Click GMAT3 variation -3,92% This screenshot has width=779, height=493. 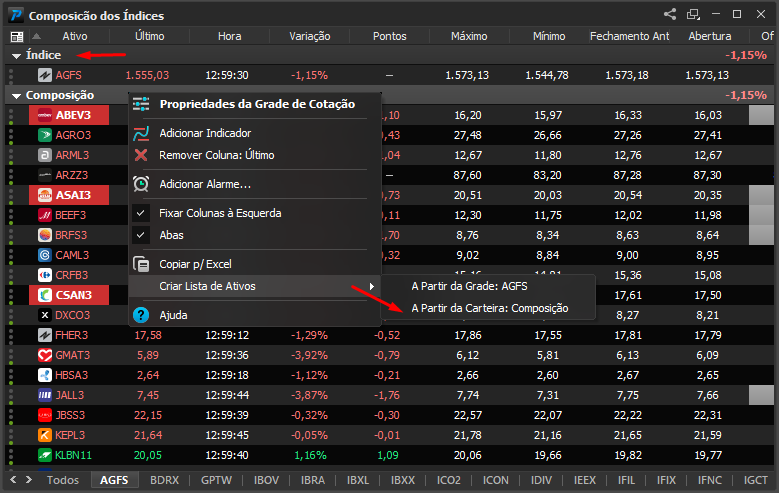[309, 355]
